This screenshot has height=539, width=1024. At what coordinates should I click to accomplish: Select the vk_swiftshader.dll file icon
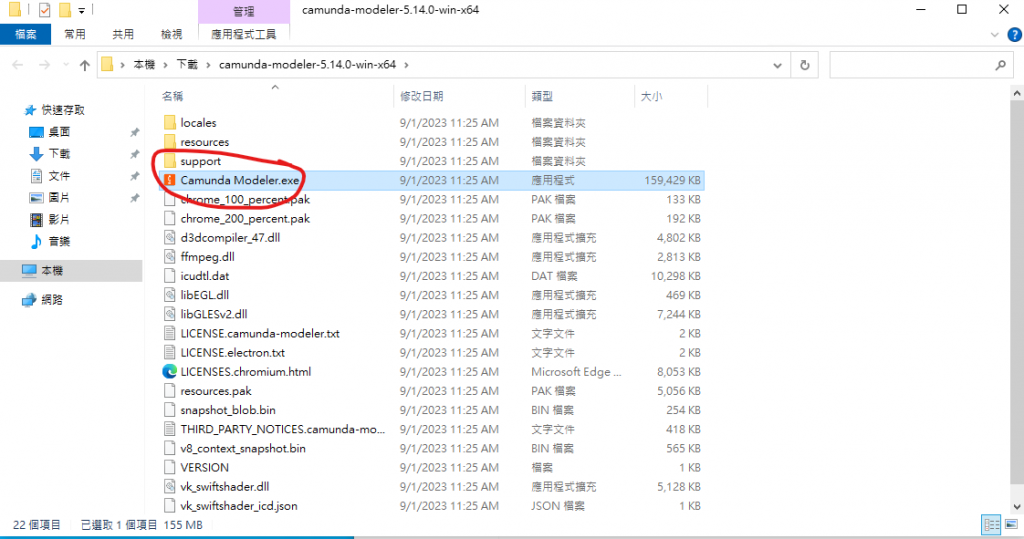[x=170, y=487]
